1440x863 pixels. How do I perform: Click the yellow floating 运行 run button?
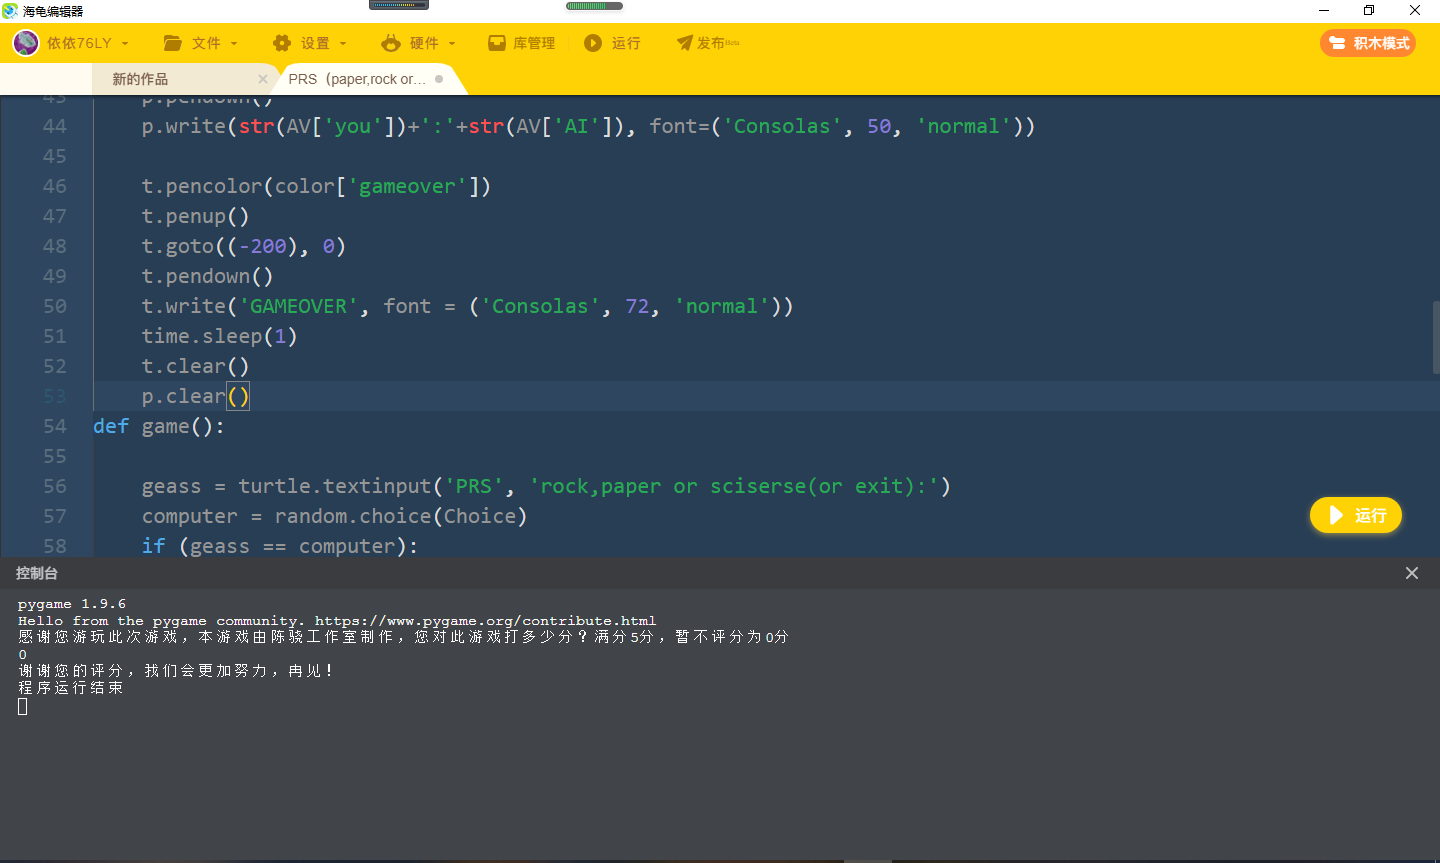(1356, 515)
